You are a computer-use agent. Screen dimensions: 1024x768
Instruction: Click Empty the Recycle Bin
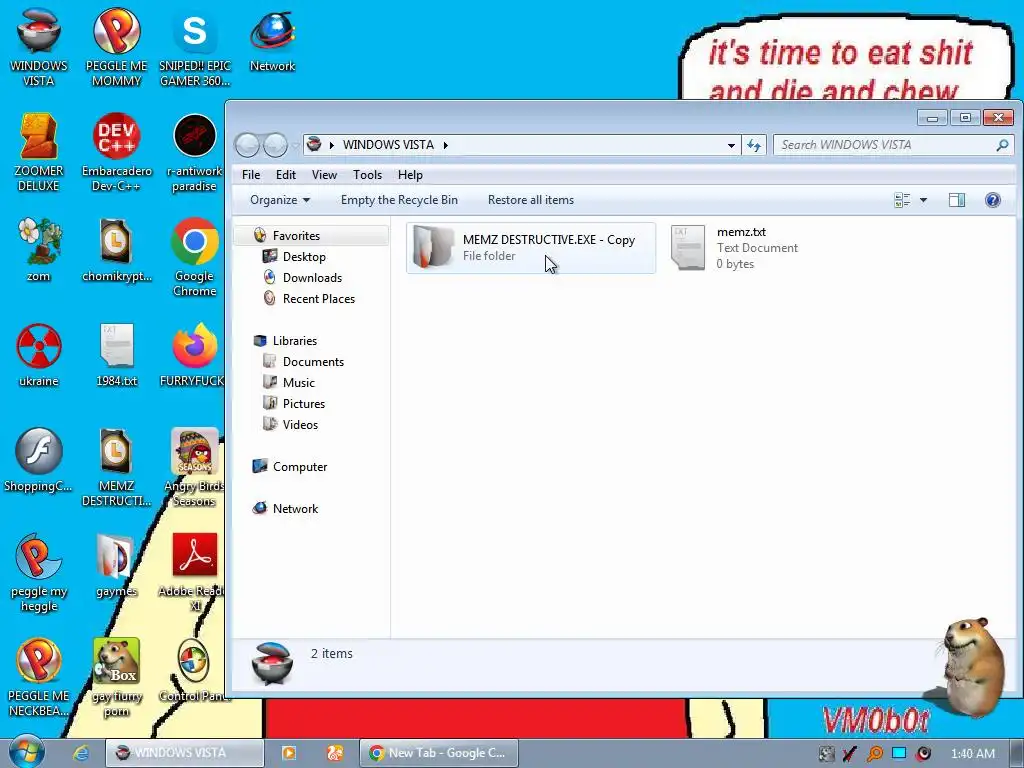[399, 200]
